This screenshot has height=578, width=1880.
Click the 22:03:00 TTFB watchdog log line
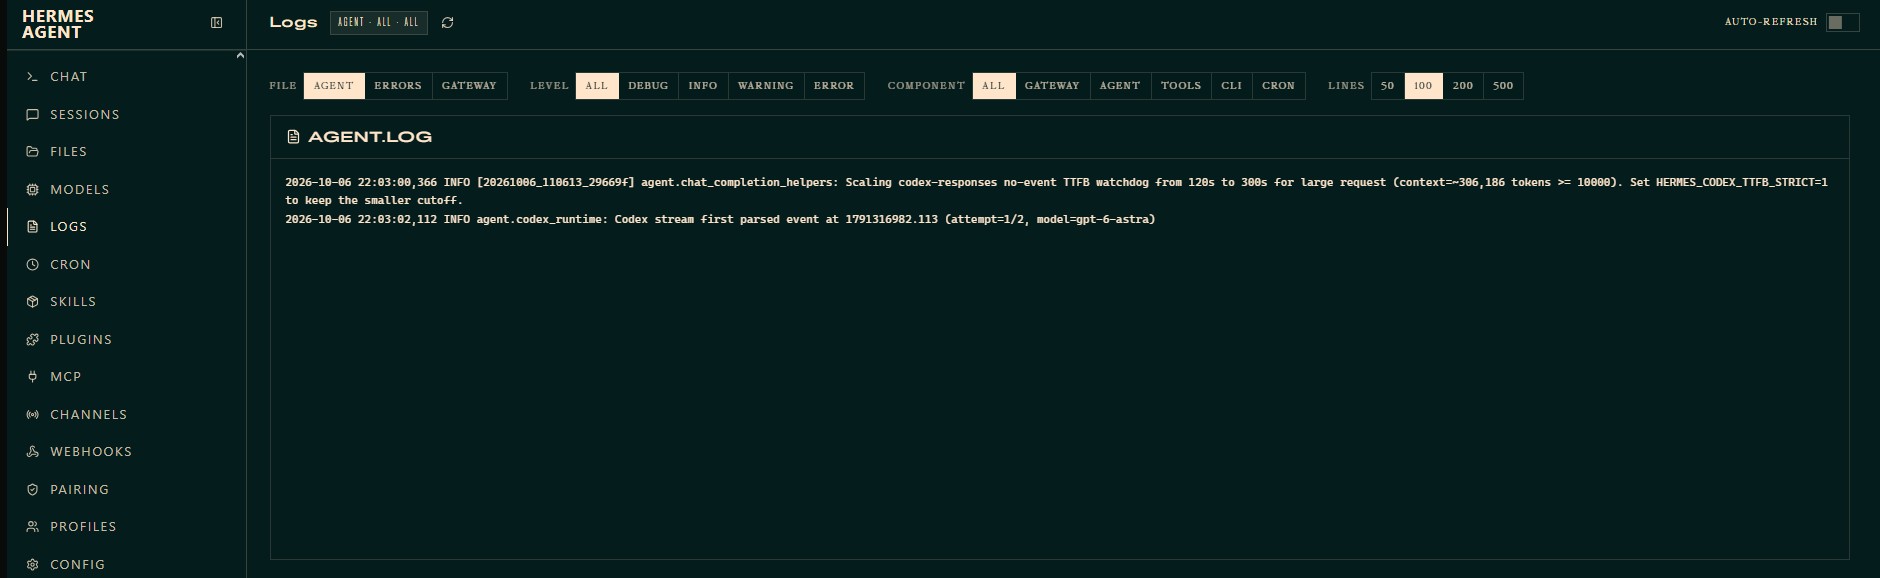1056,191
